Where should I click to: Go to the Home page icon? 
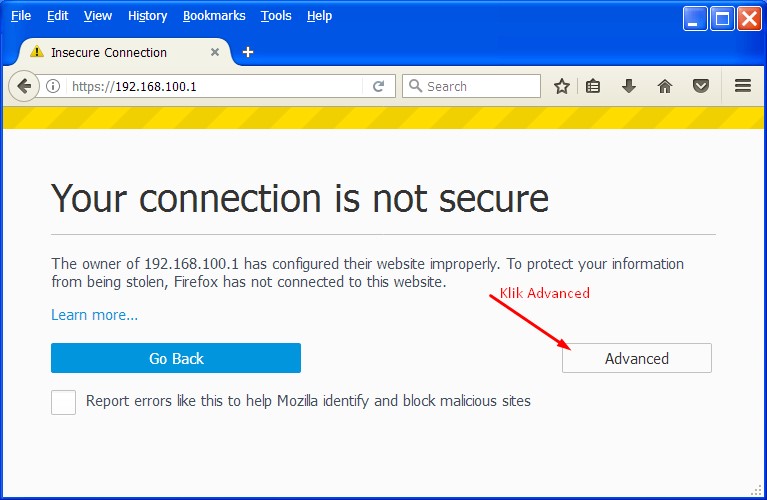[x=665, y=86]
